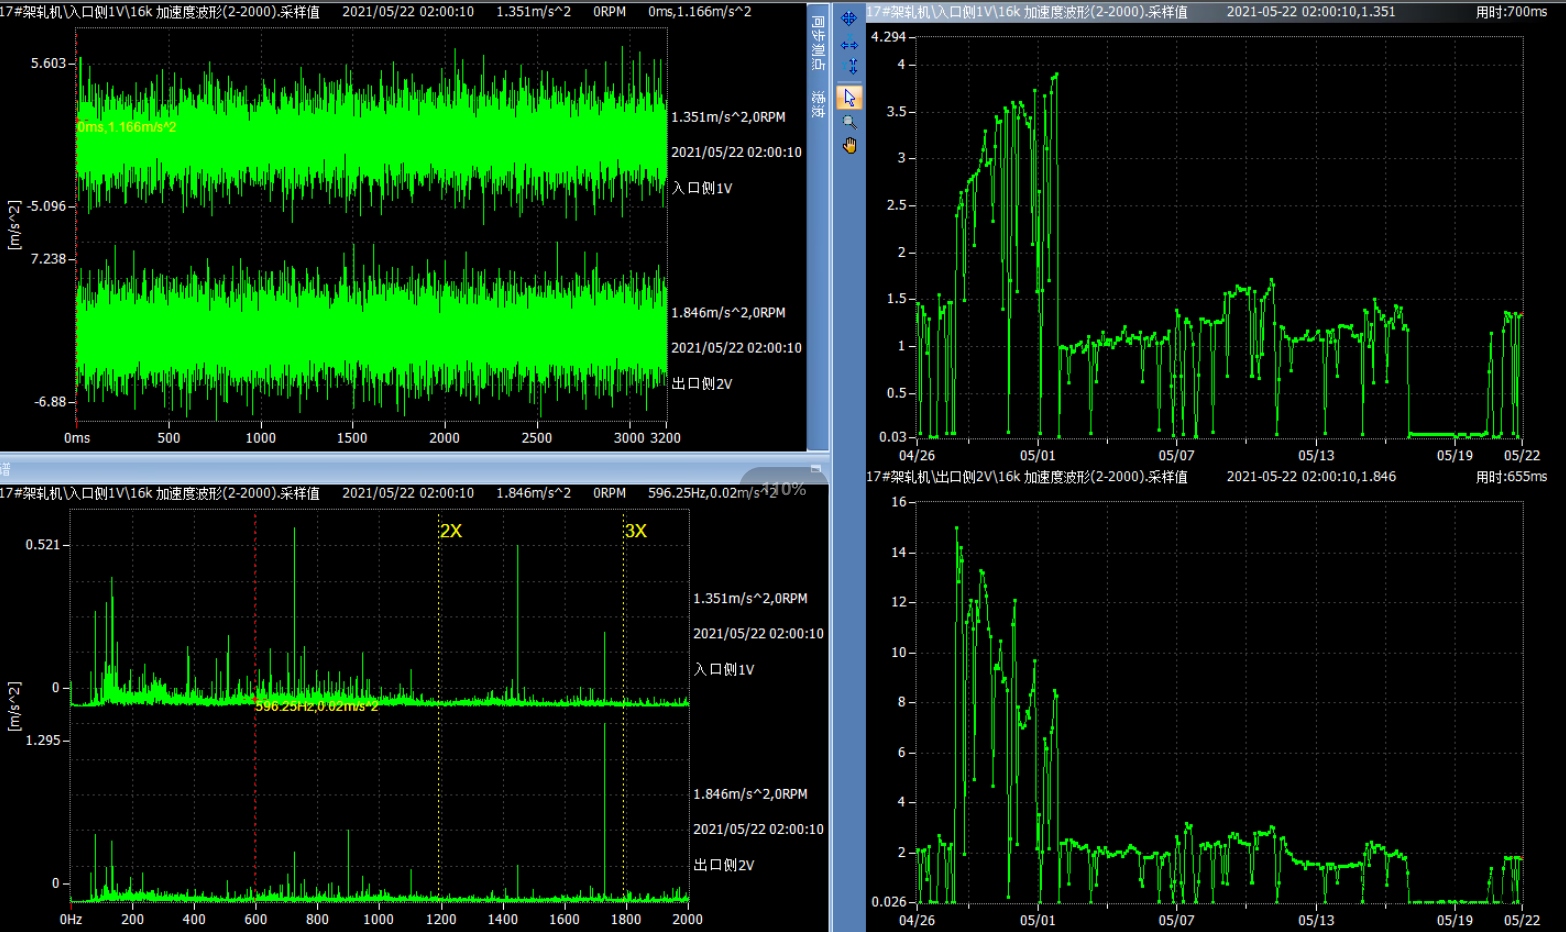Viewport: 1566px width, 932px height.
Task: Activate the highlighted arrow pointer tool
Action: (x=849, y=97)
